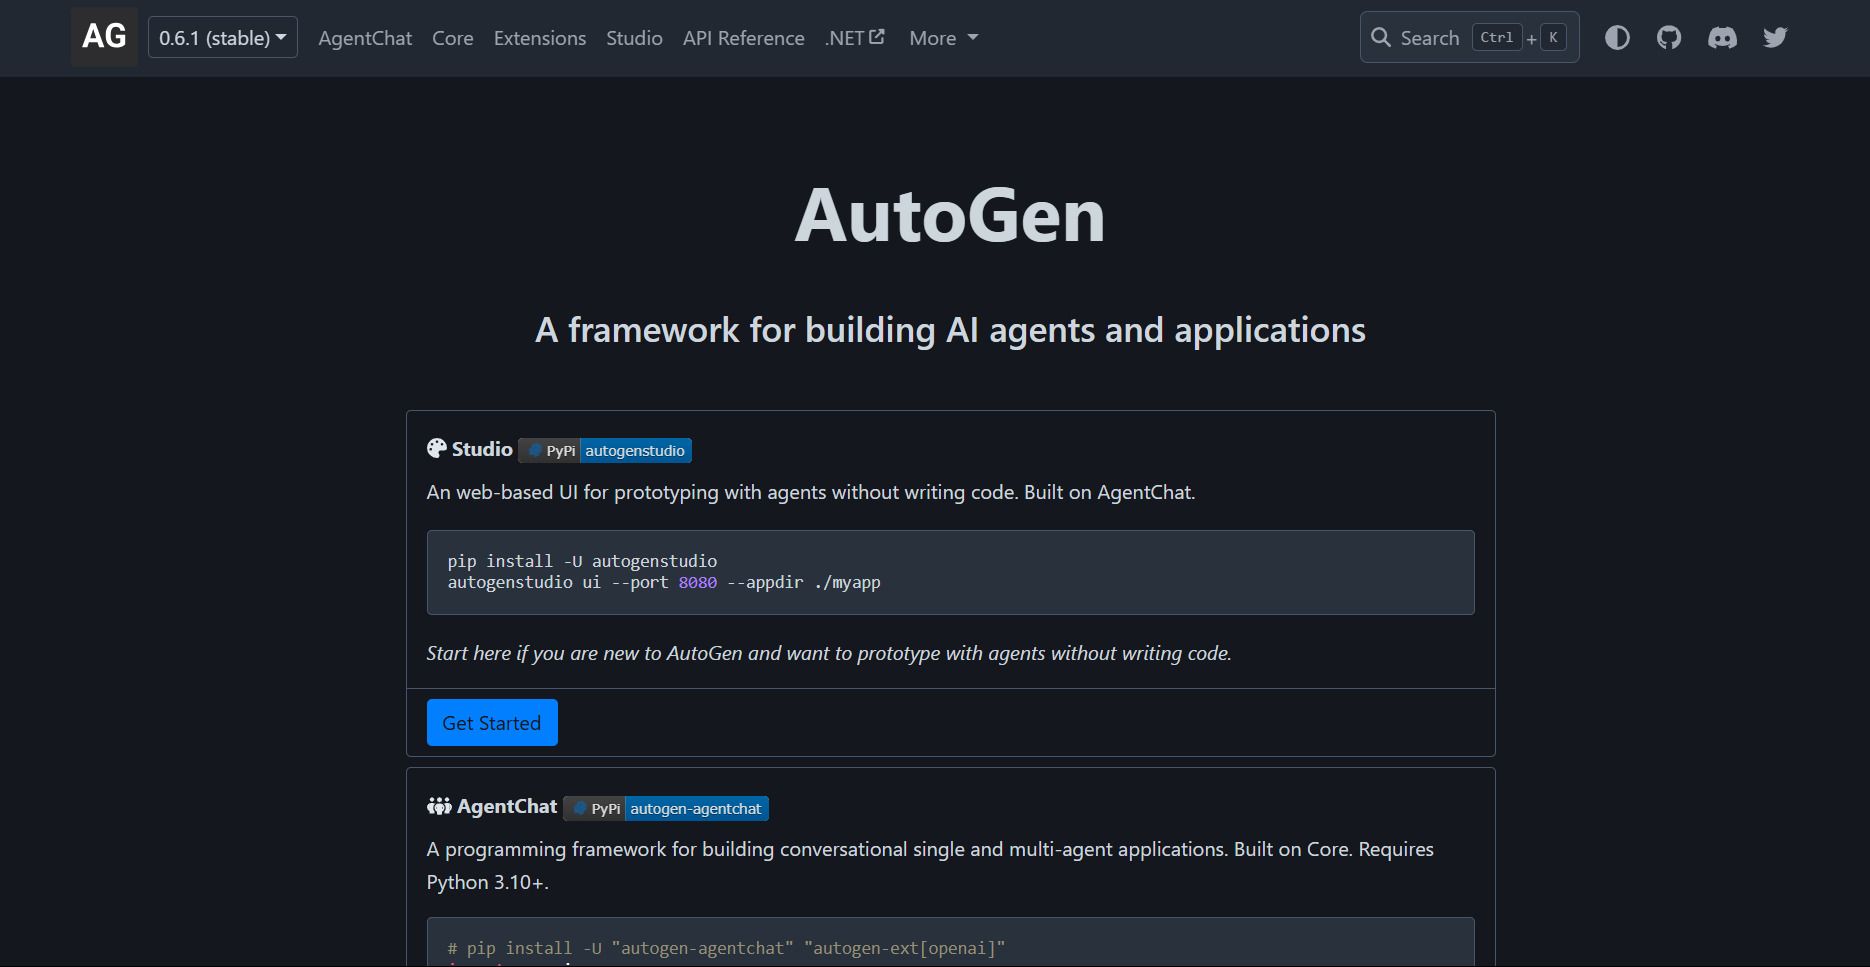Click the AgentChat people icon
The height and width of the screenshot is (967, 1870).
pos(439,806)
